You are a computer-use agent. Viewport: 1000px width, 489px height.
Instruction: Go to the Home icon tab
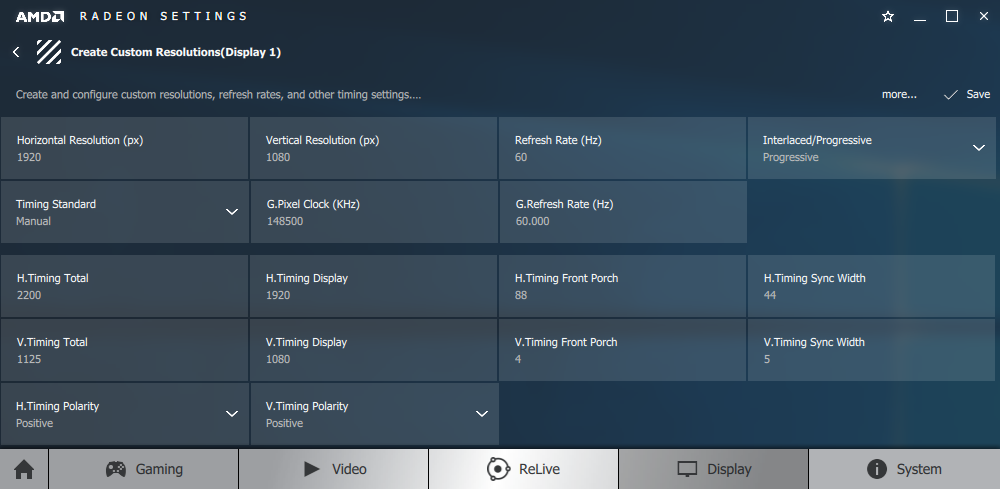click(x=24, y=469)
